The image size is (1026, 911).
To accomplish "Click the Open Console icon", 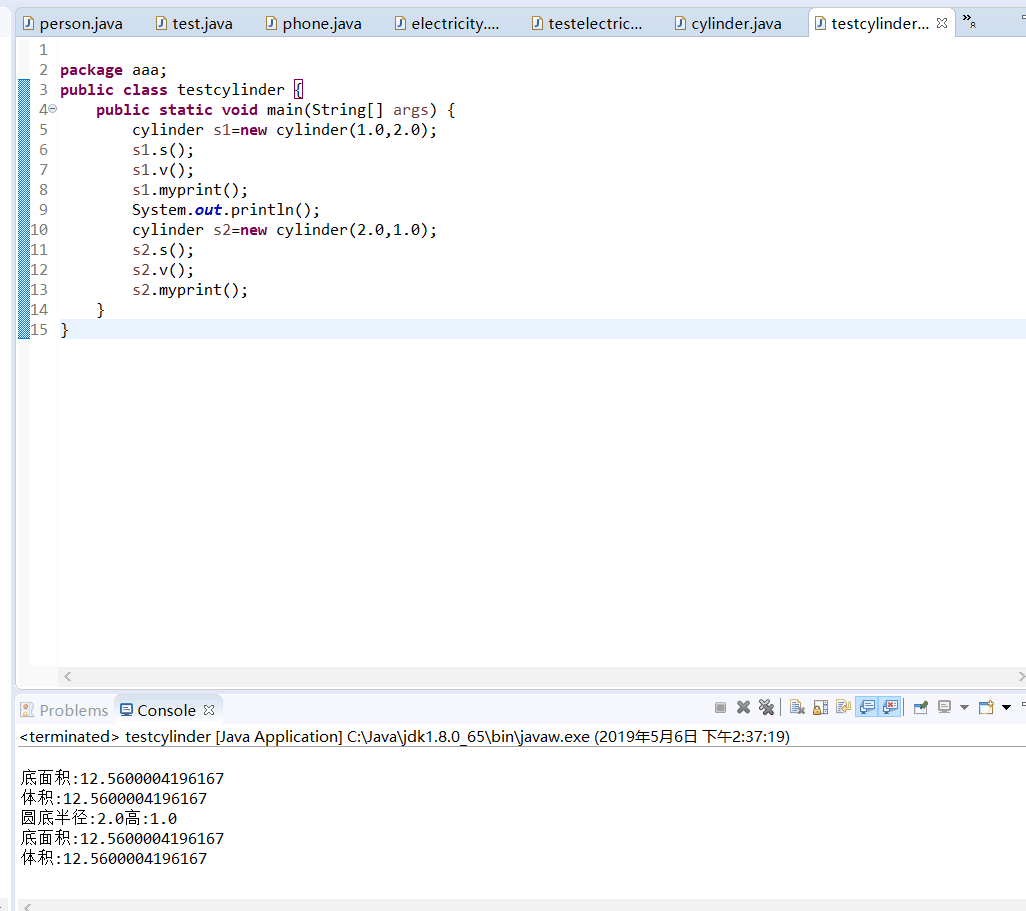I will [x=986, y=708].
